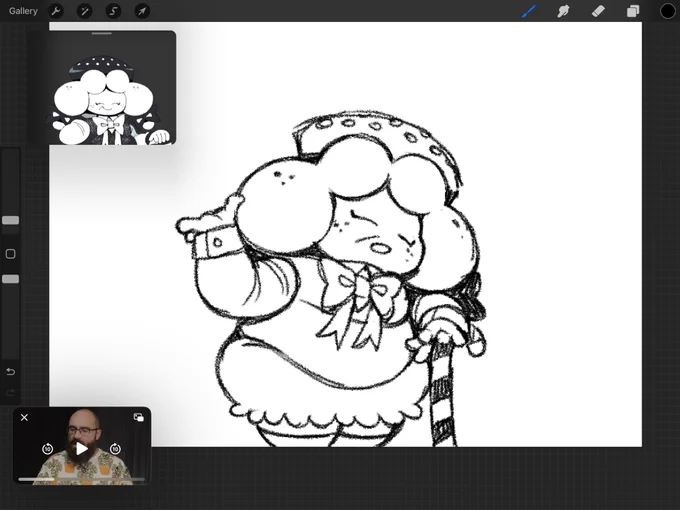Select the Brush tool
Screen dimensions: 680x510
529,11
